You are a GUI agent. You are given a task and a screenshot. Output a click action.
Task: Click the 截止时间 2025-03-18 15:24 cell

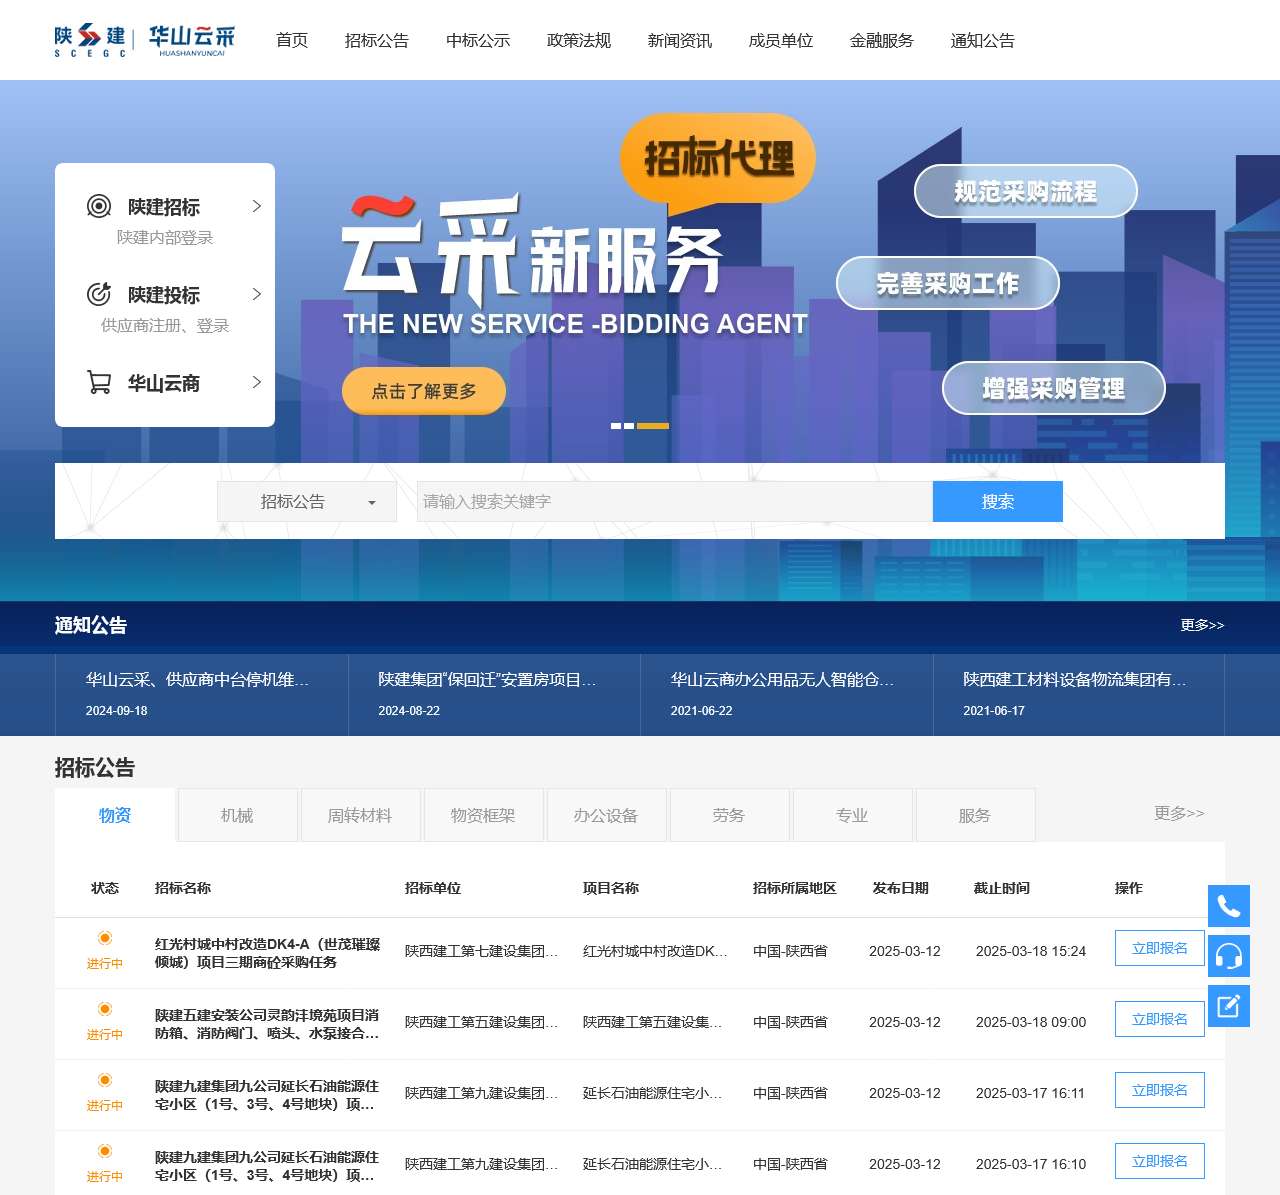[x=1031, y=951]
